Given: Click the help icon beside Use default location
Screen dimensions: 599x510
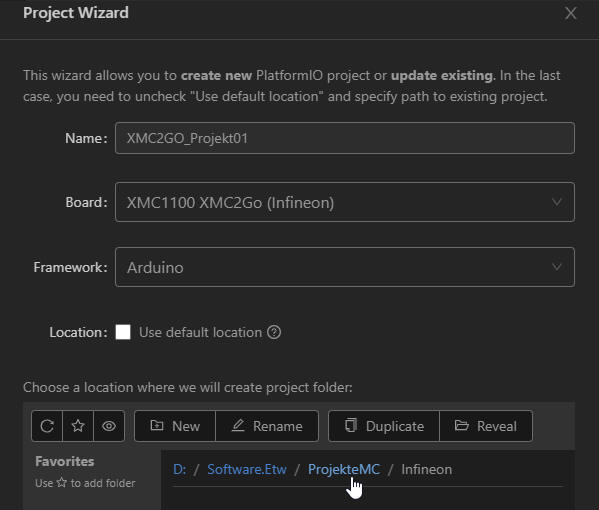Looking at the screenshot, I should coord(274,332).
